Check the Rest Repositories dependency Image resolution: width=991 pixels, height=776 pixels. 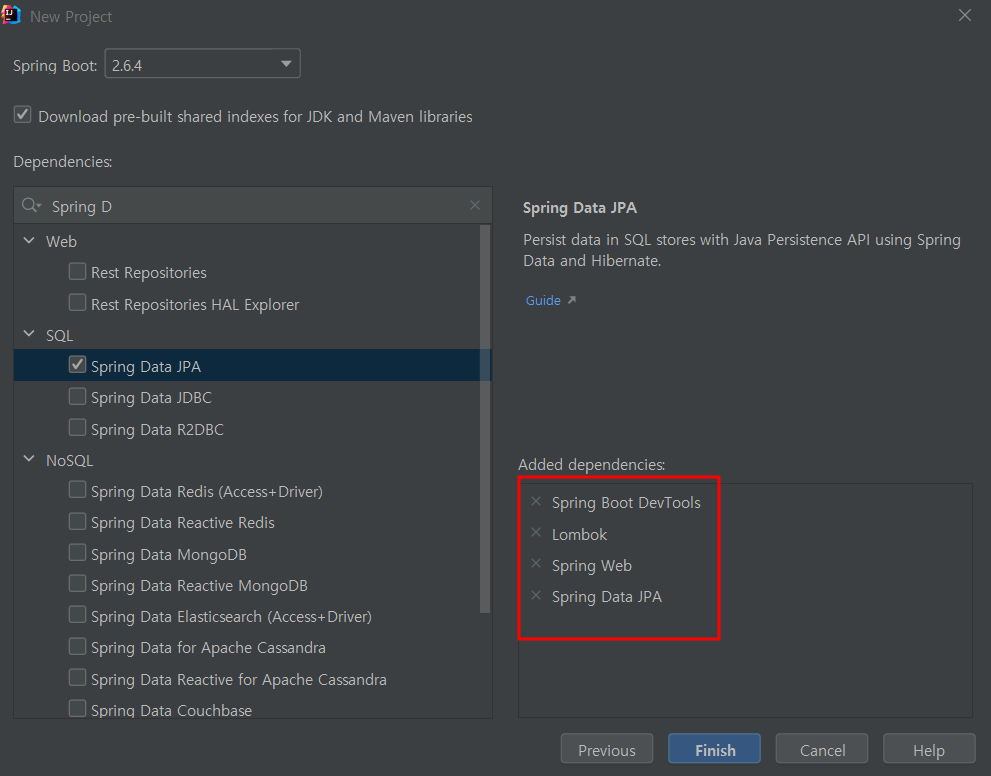click(x=77, y=272)
